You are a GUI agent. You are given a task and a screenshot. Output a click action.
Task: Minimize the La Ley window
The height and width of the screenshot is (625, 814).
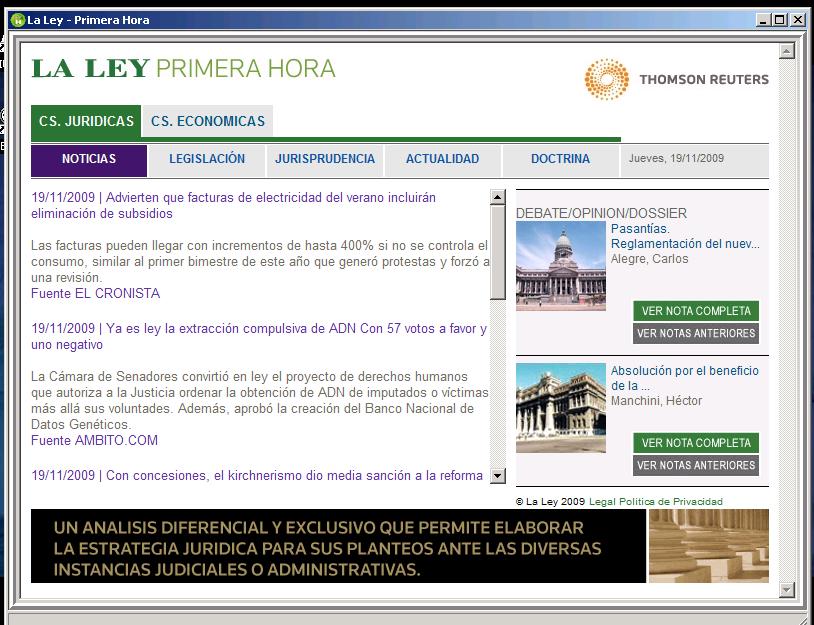click(x=763, y=20)
